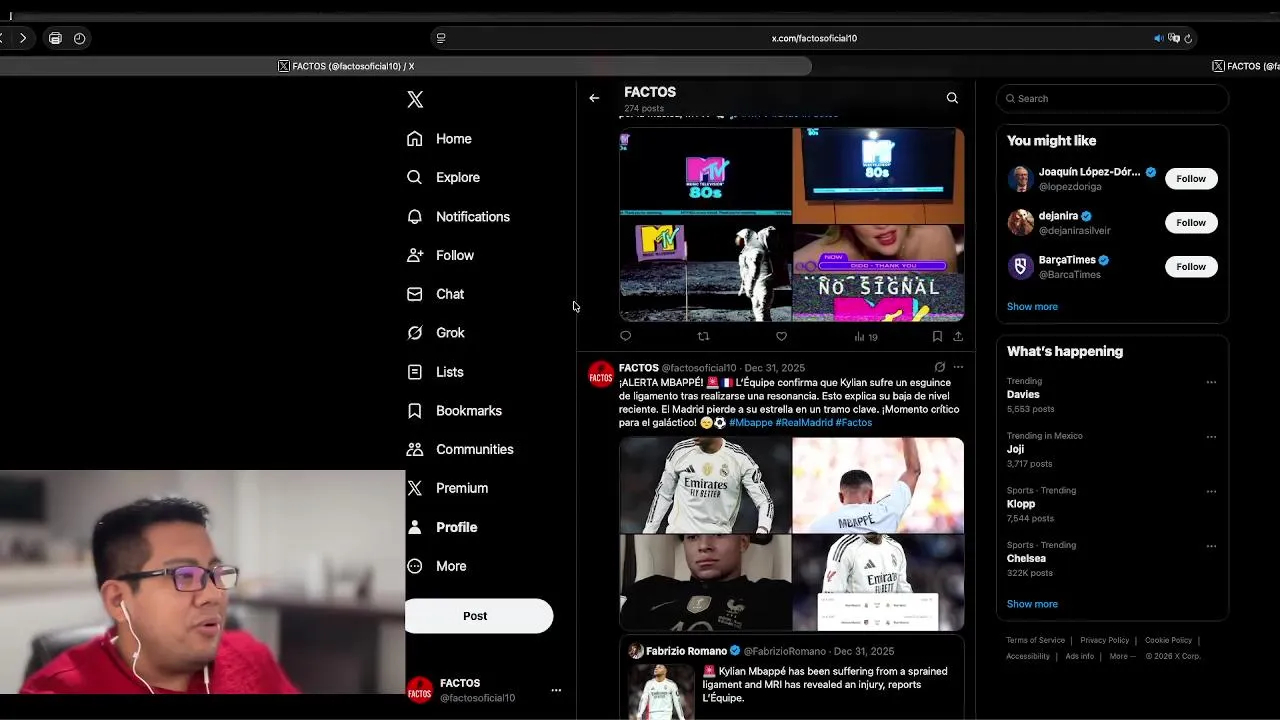The height and width of the screenshot is (720, 1280).
Task: Open options for the Davies trend
Action: (1211, 382)
